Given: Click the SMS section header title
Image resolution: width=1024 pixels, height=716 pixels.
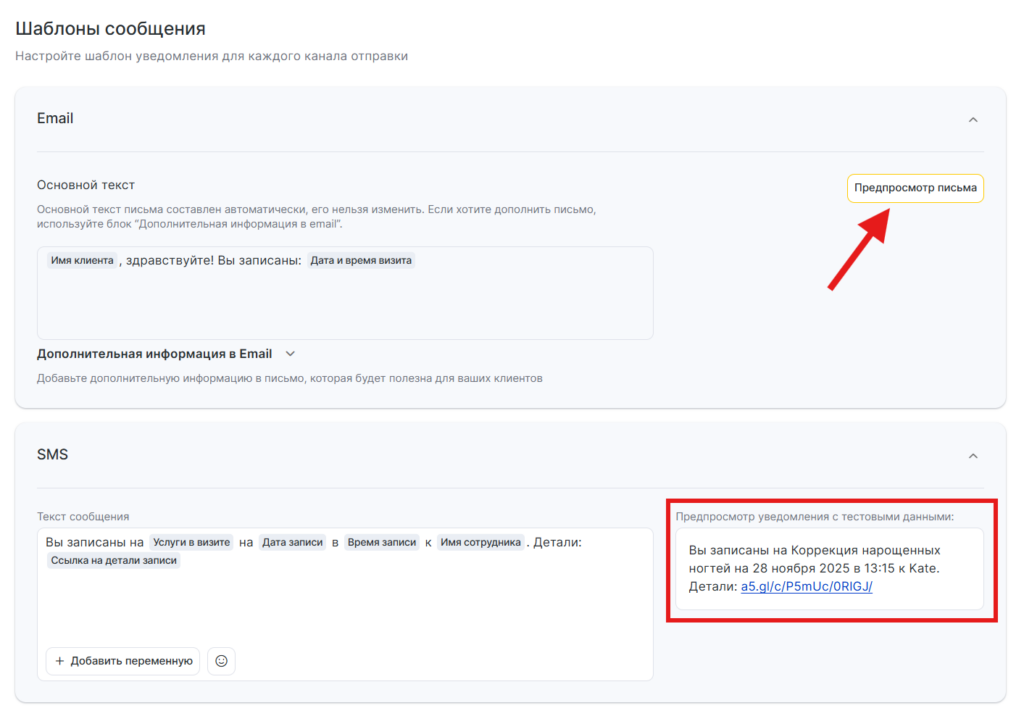Looking at the screenshot, I should point(52,455).
